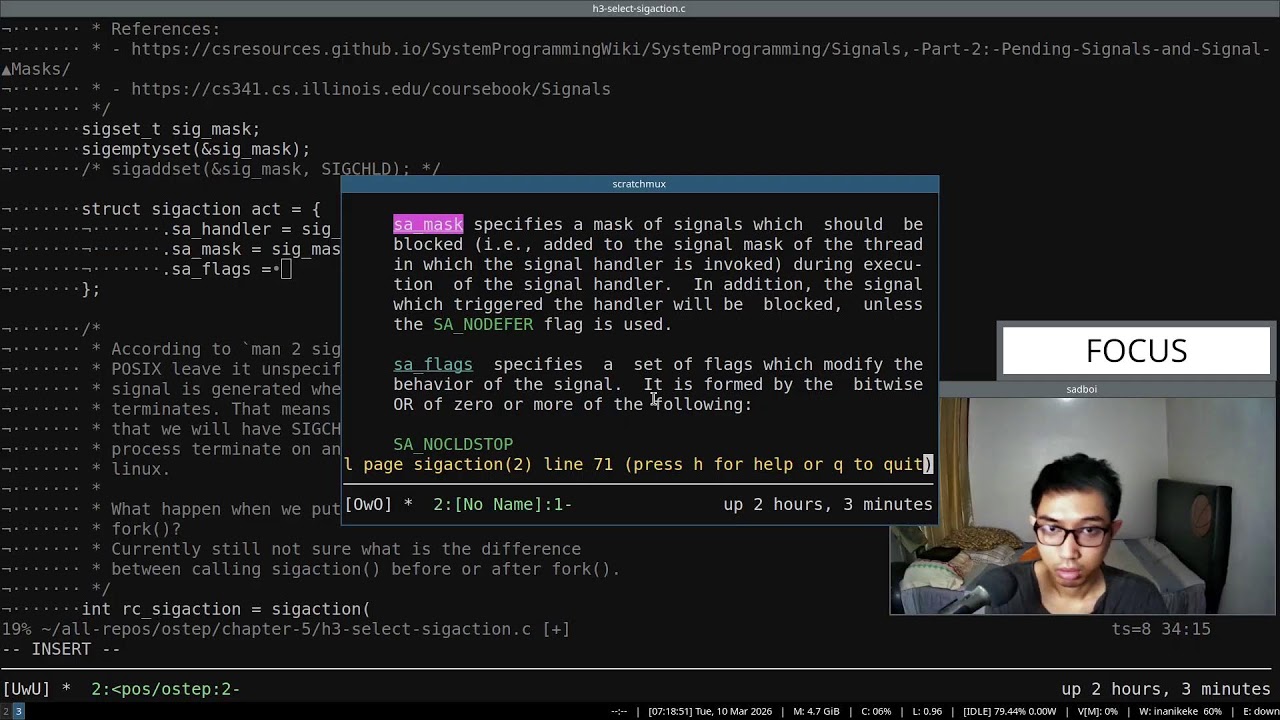Click the ts=8 34:15 cursor position indicator
The image size is (1280, 720).
pos(1161,629)
